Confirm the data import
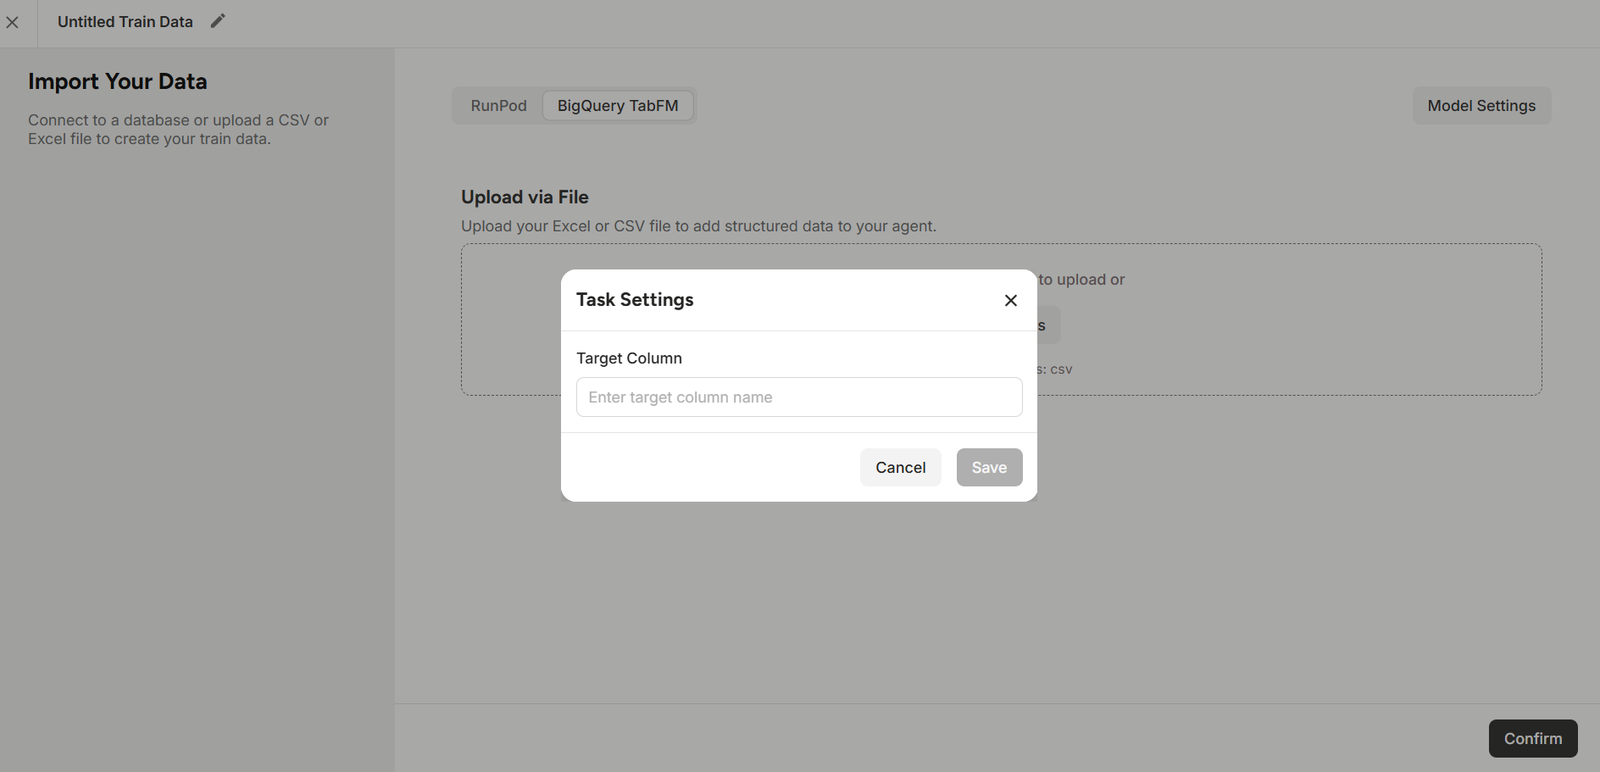The width and height of the screenshot is (1600, 772). (x=1533, y=738)
